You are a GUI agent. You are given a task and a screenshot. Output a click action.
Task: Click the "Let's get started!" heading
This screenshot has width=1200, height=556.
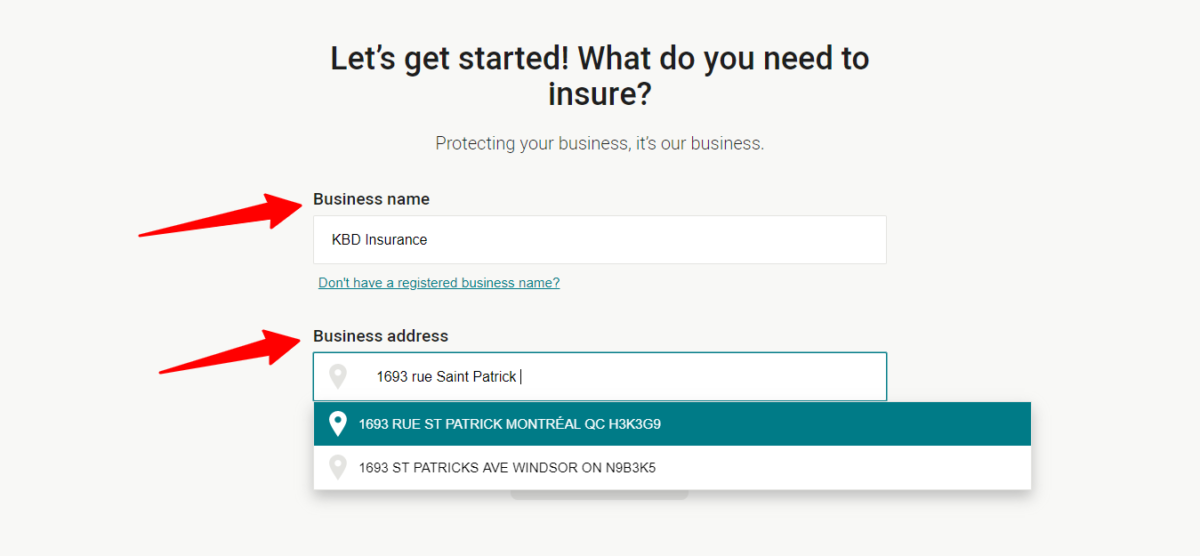click(x=450, y=59)
